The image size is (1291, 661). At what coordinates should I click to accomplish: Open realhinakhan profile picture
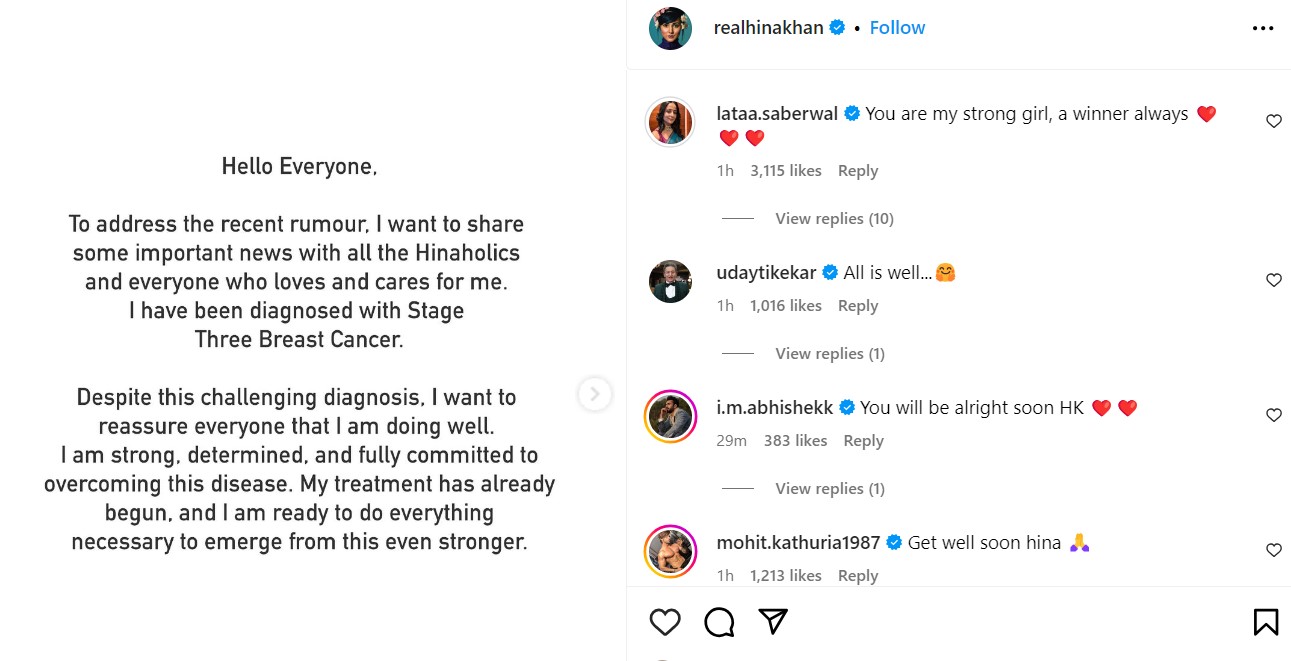tap(670, 28)
